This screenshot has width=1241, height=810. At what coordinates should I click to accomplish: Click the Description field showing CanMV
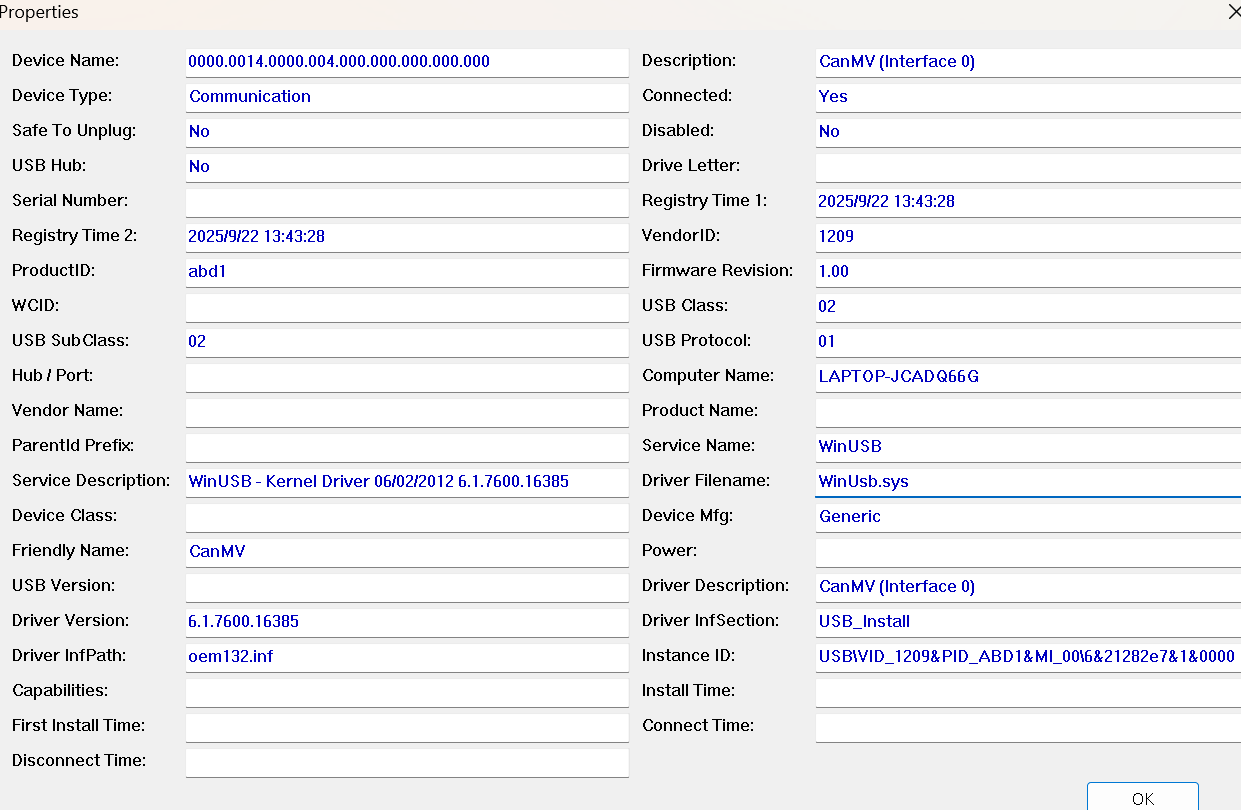(1027, 62)
